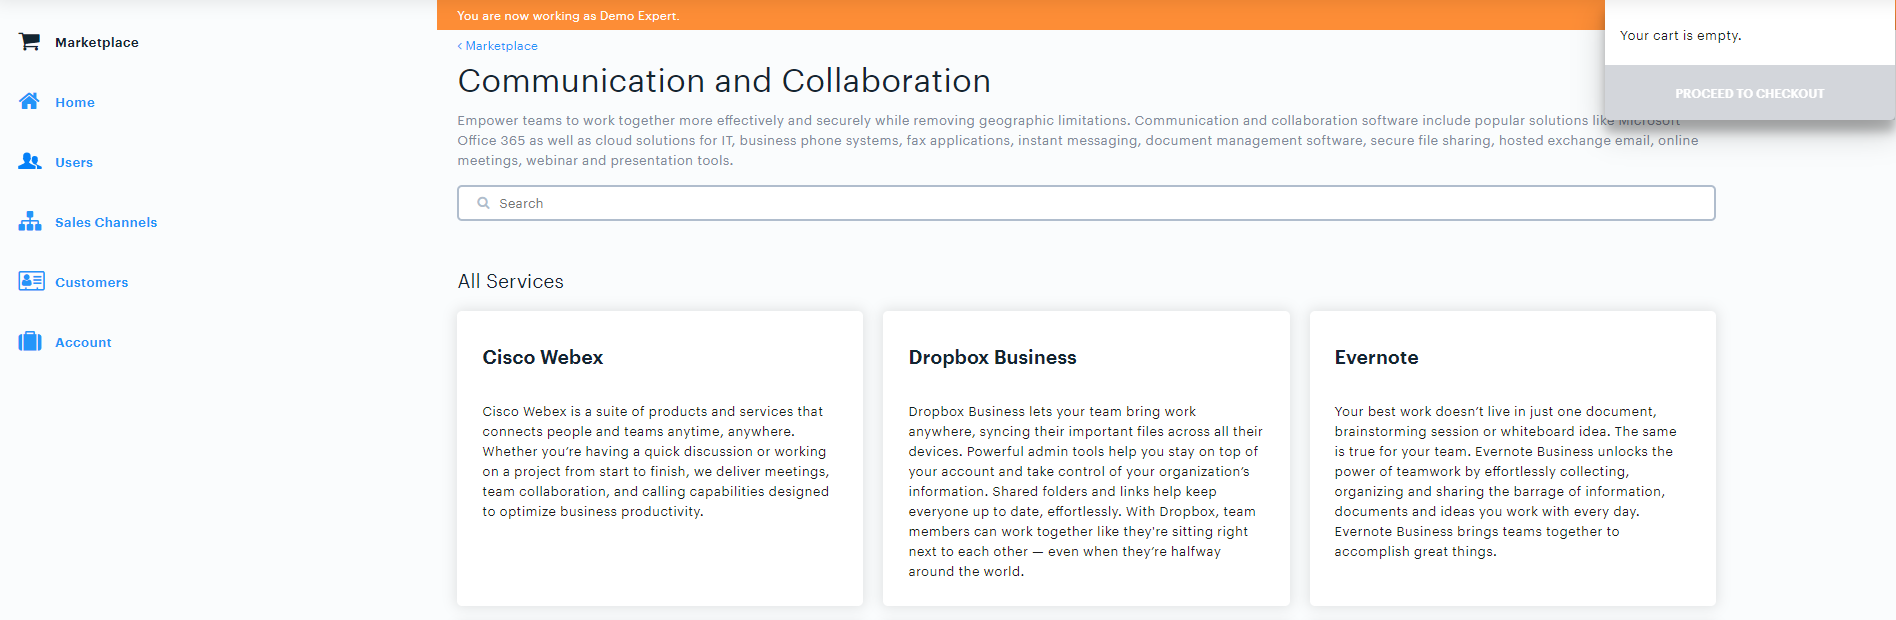Go to Home in the sidebar
The width and height of the screenshot is (1896, 620).
pyautogui.click(x=75, y=102)
